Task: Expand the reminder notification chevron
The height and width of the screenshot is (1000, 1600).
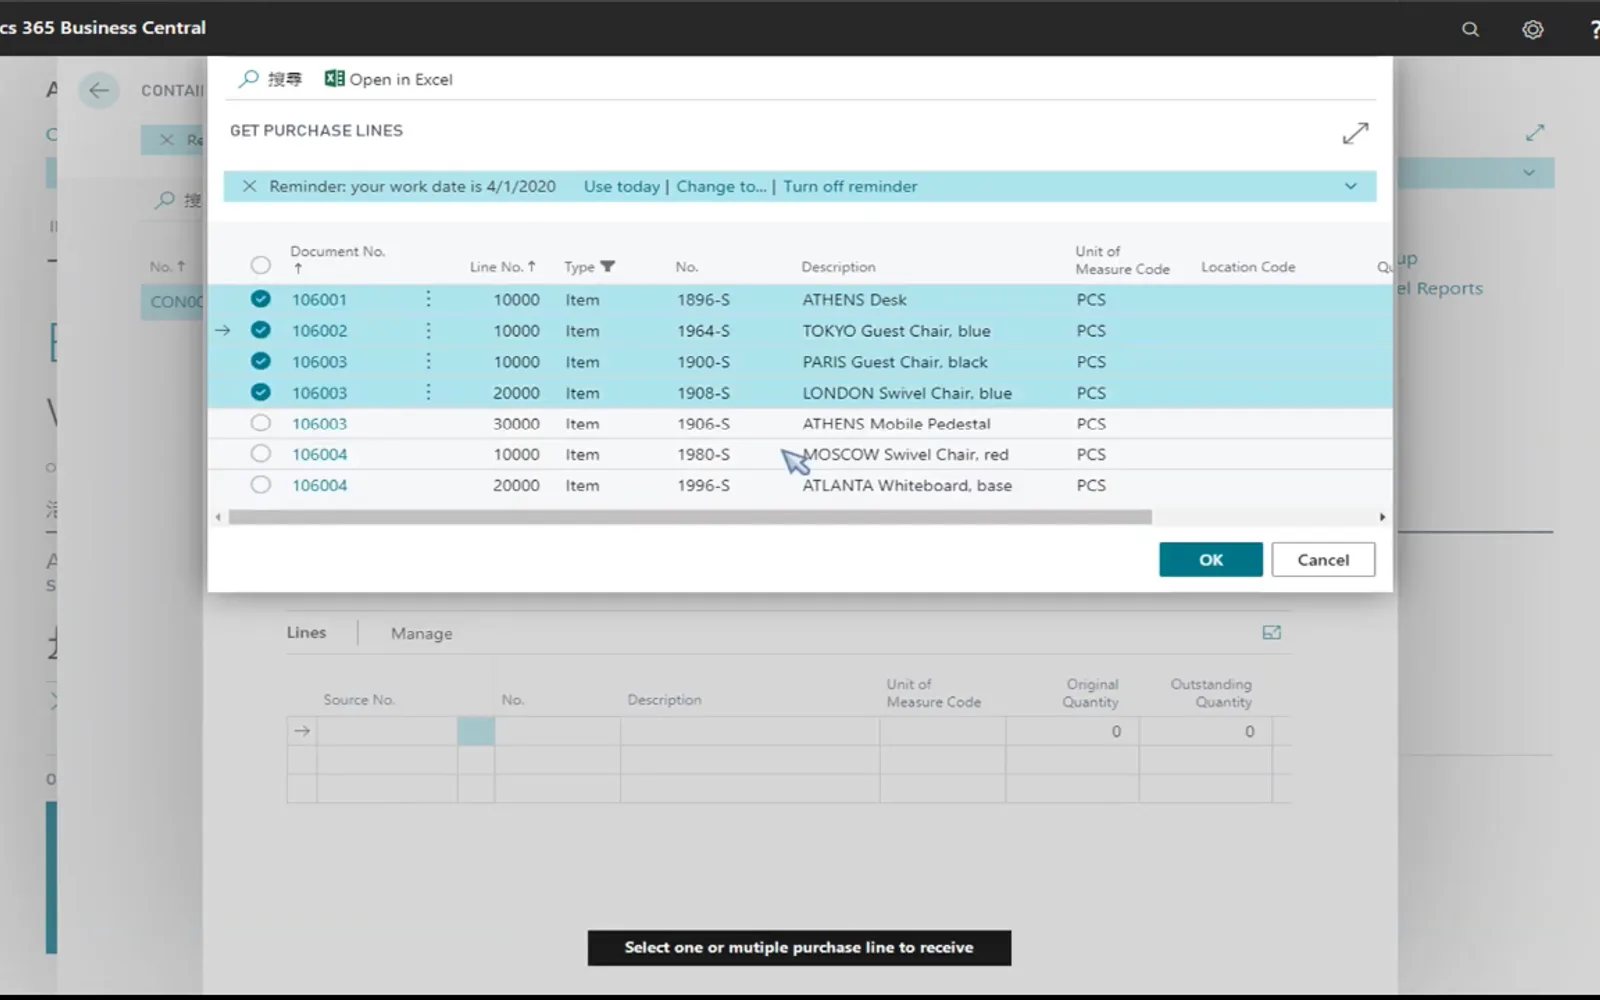Action: pyautogui.click(x=1350, y=186)
